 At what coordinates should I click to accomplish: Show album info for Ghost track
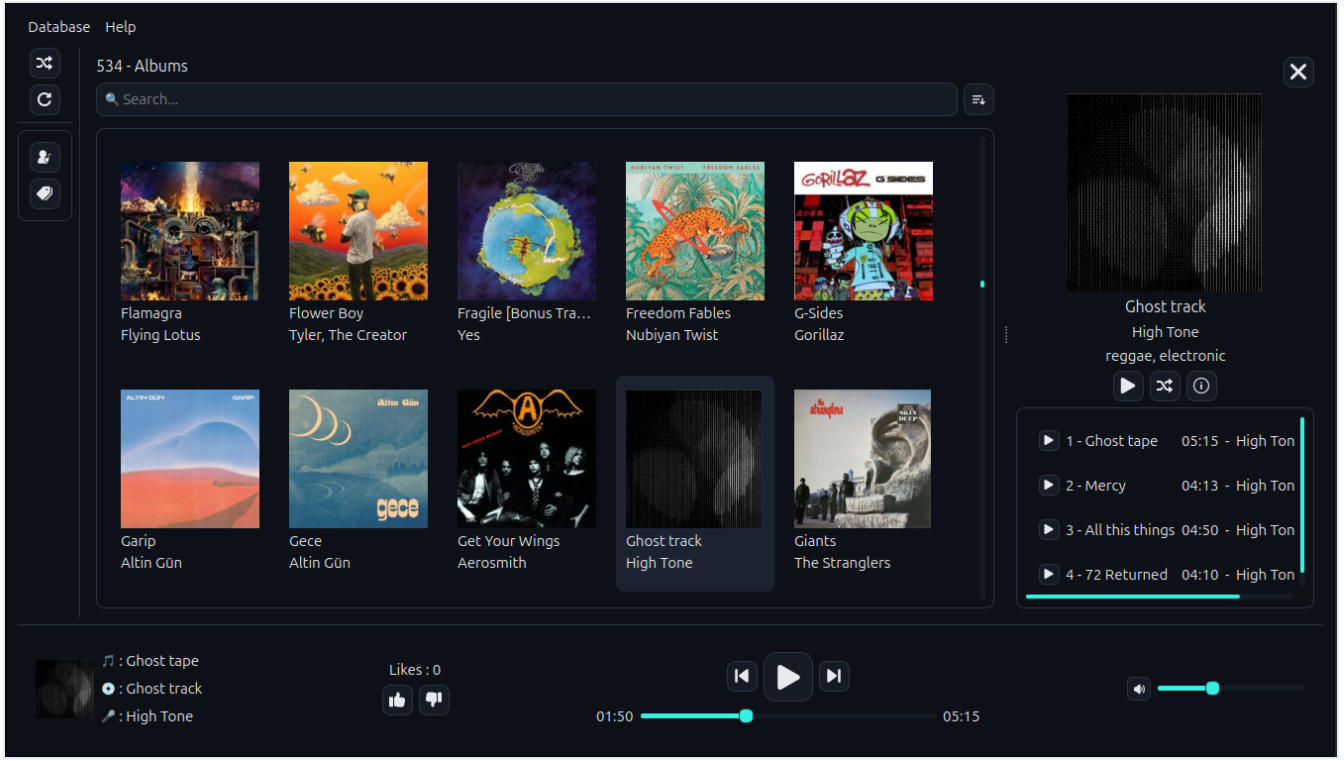pos(1201,386)
